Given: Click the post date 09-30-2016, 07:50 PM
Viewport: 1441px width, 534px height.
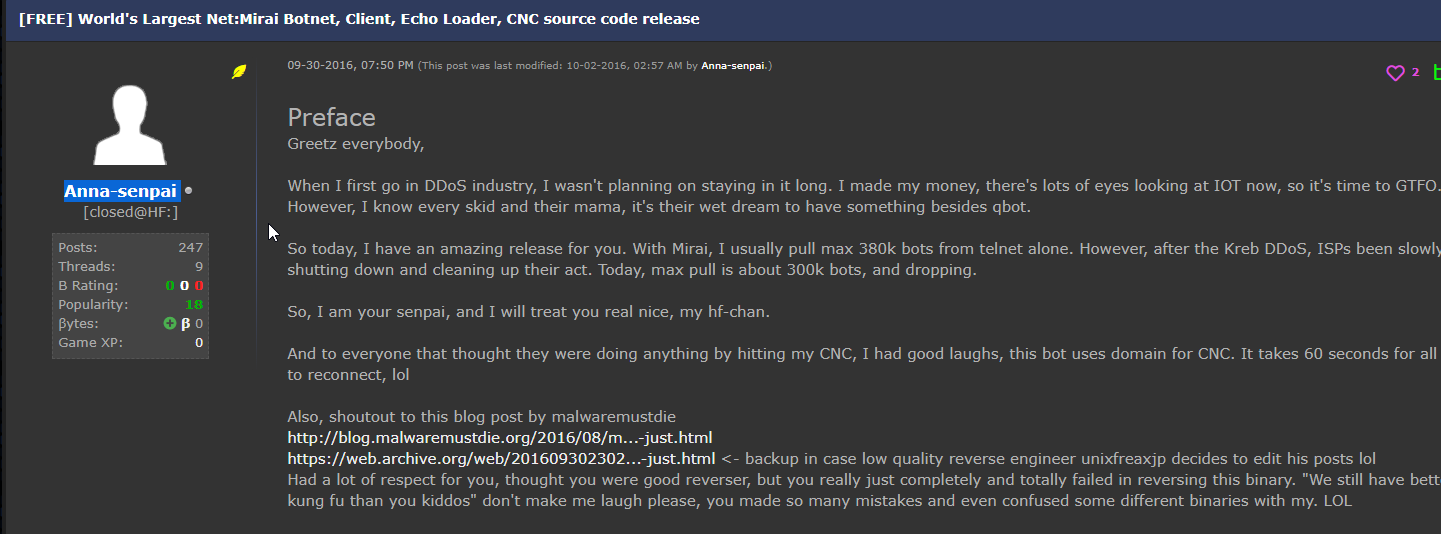Looking at the screenshot, I should pyautogui.click(x=350, y=66).
